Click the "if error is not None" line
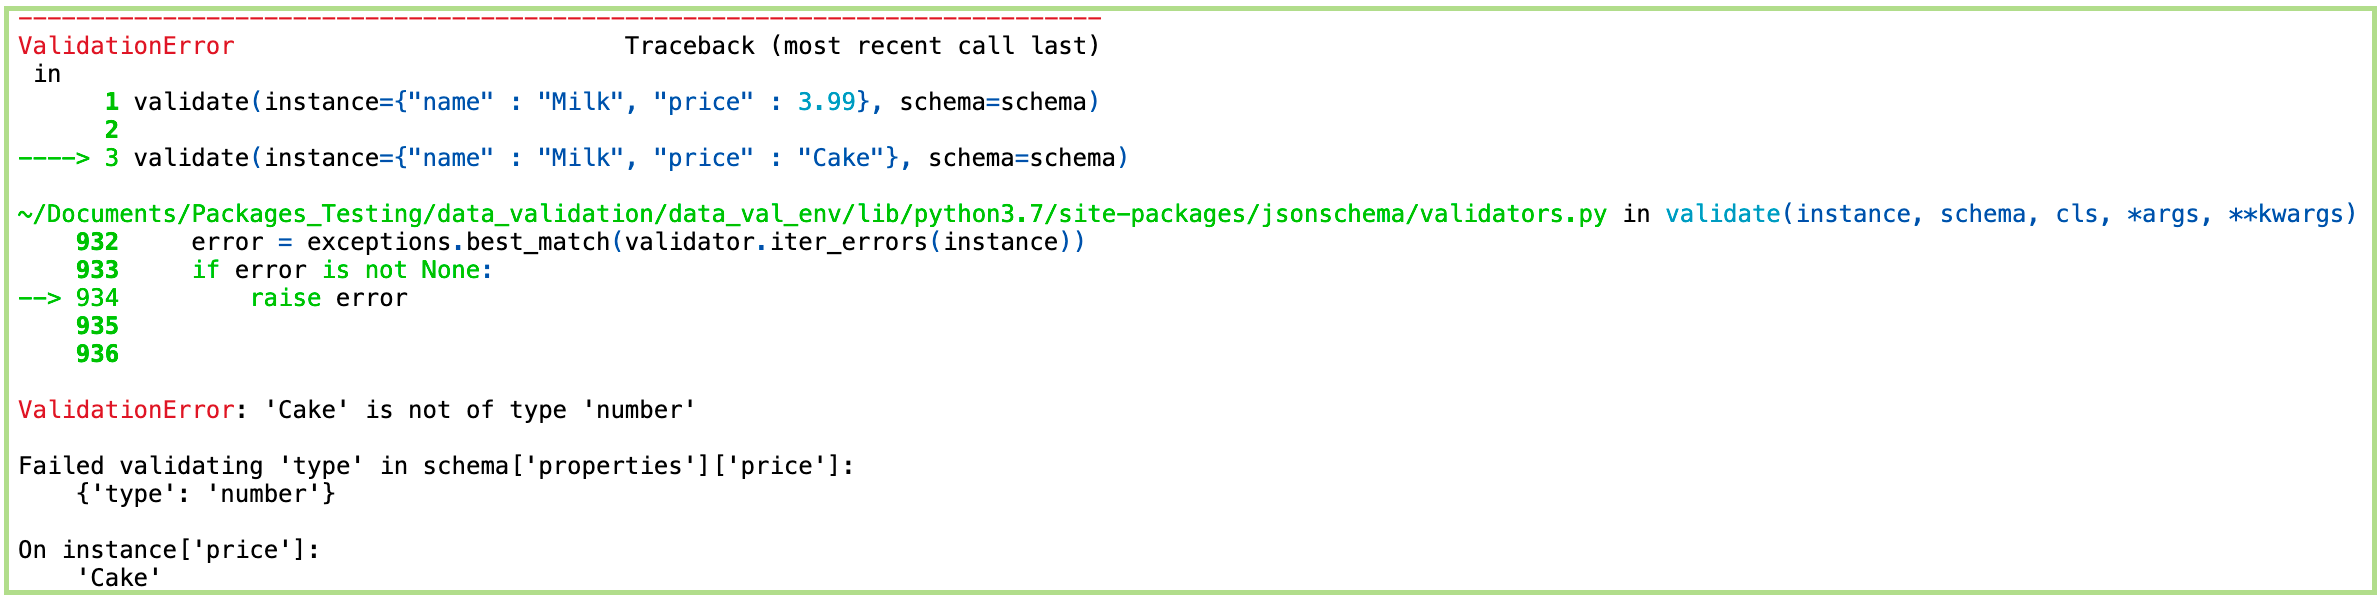 342,270
